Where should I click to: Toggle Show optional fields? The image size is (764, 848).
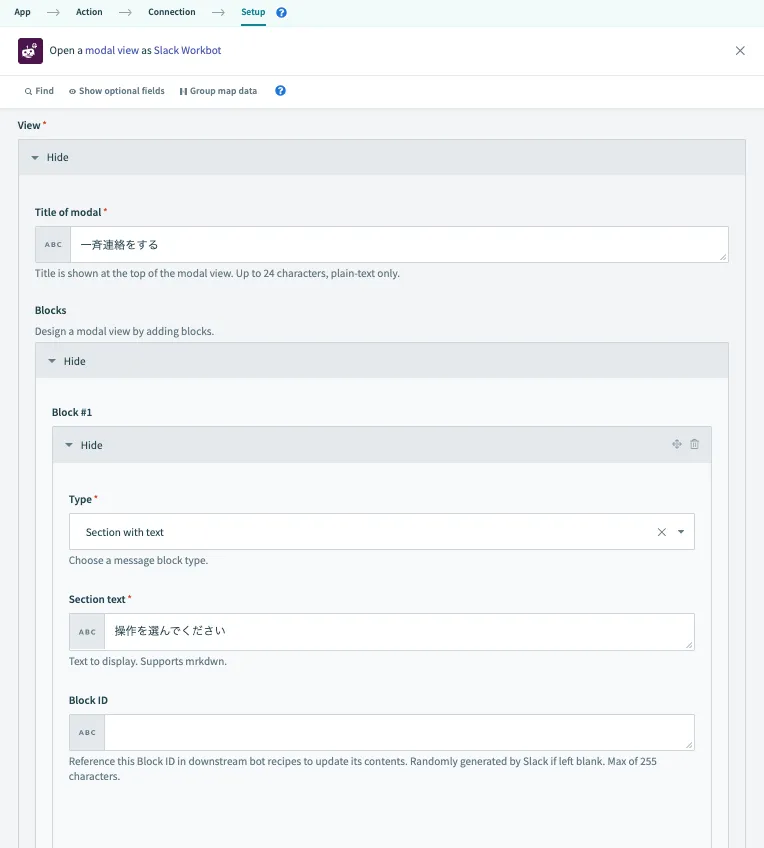click(x=116, y=91)
